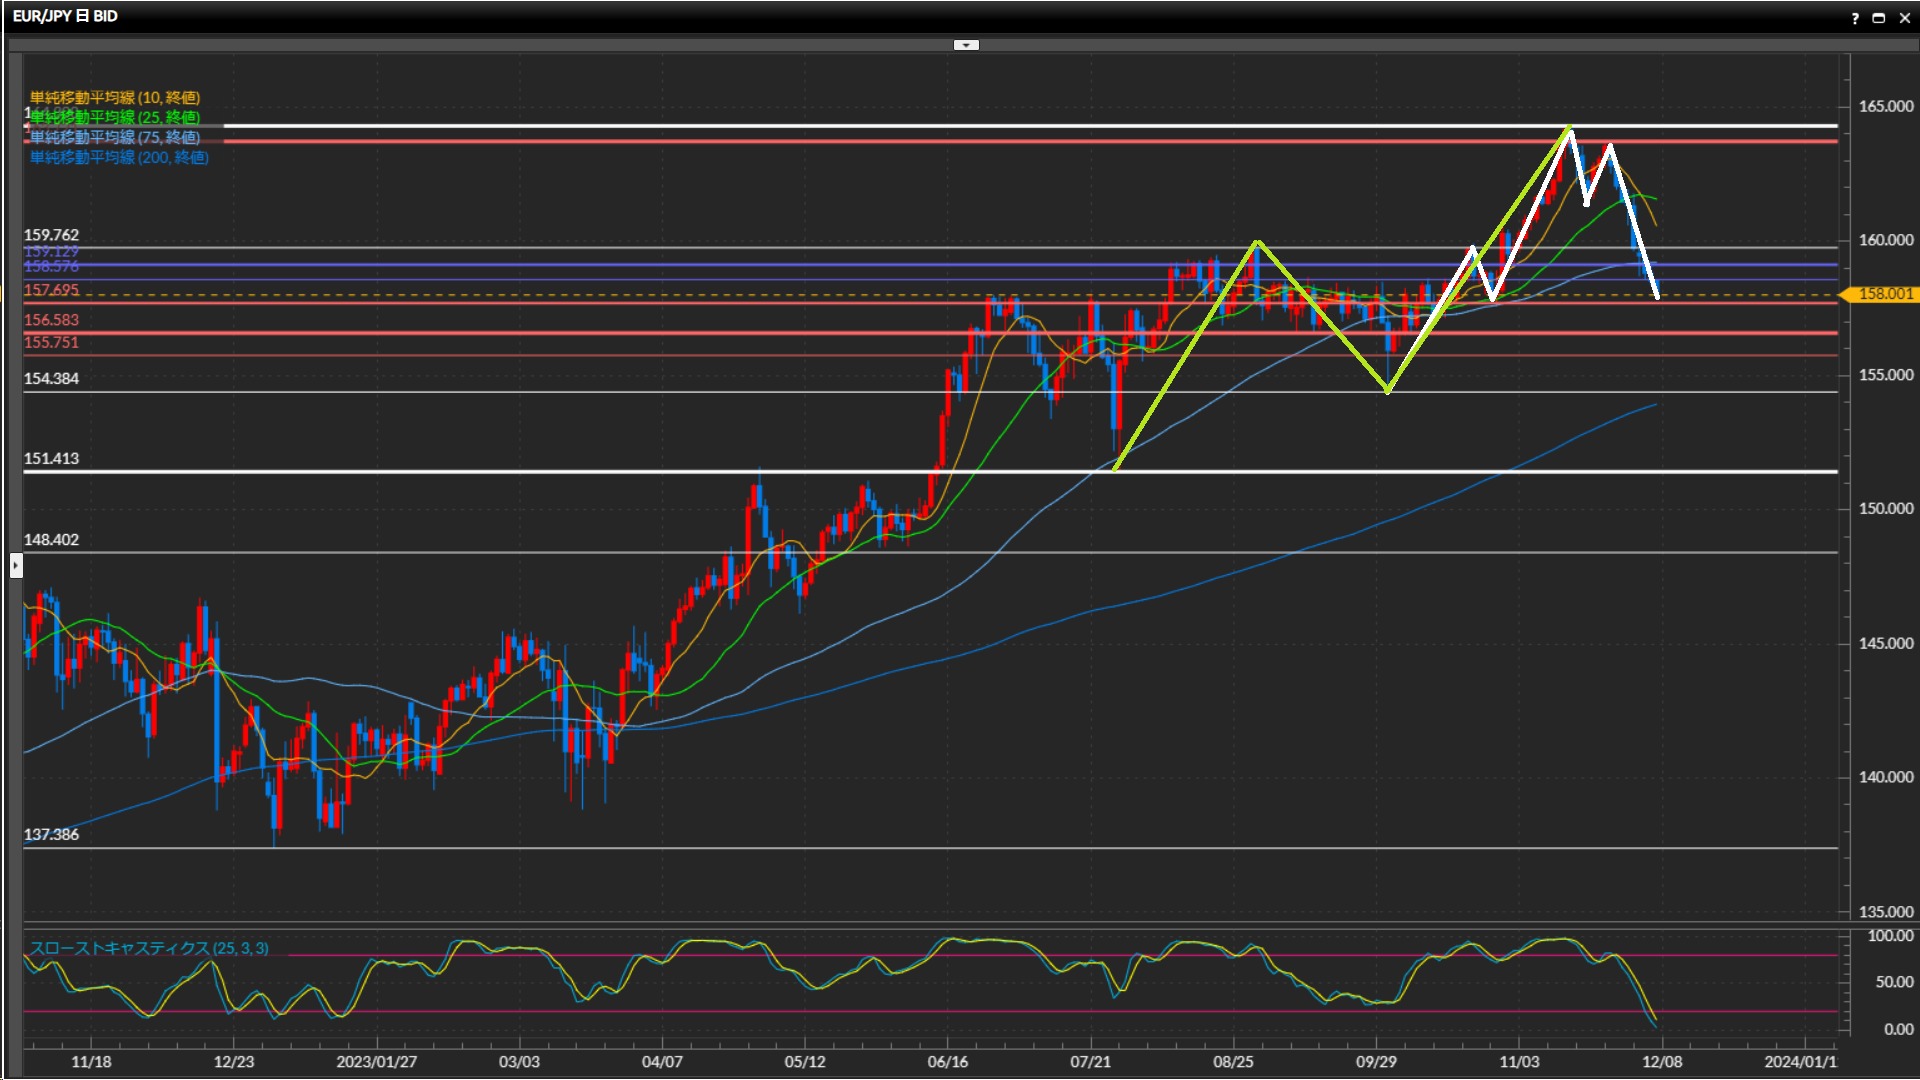Click the 154.384 horizontal line label
The width and height of the screenshot is (1920, 1080).
click(x=51, y=378)
